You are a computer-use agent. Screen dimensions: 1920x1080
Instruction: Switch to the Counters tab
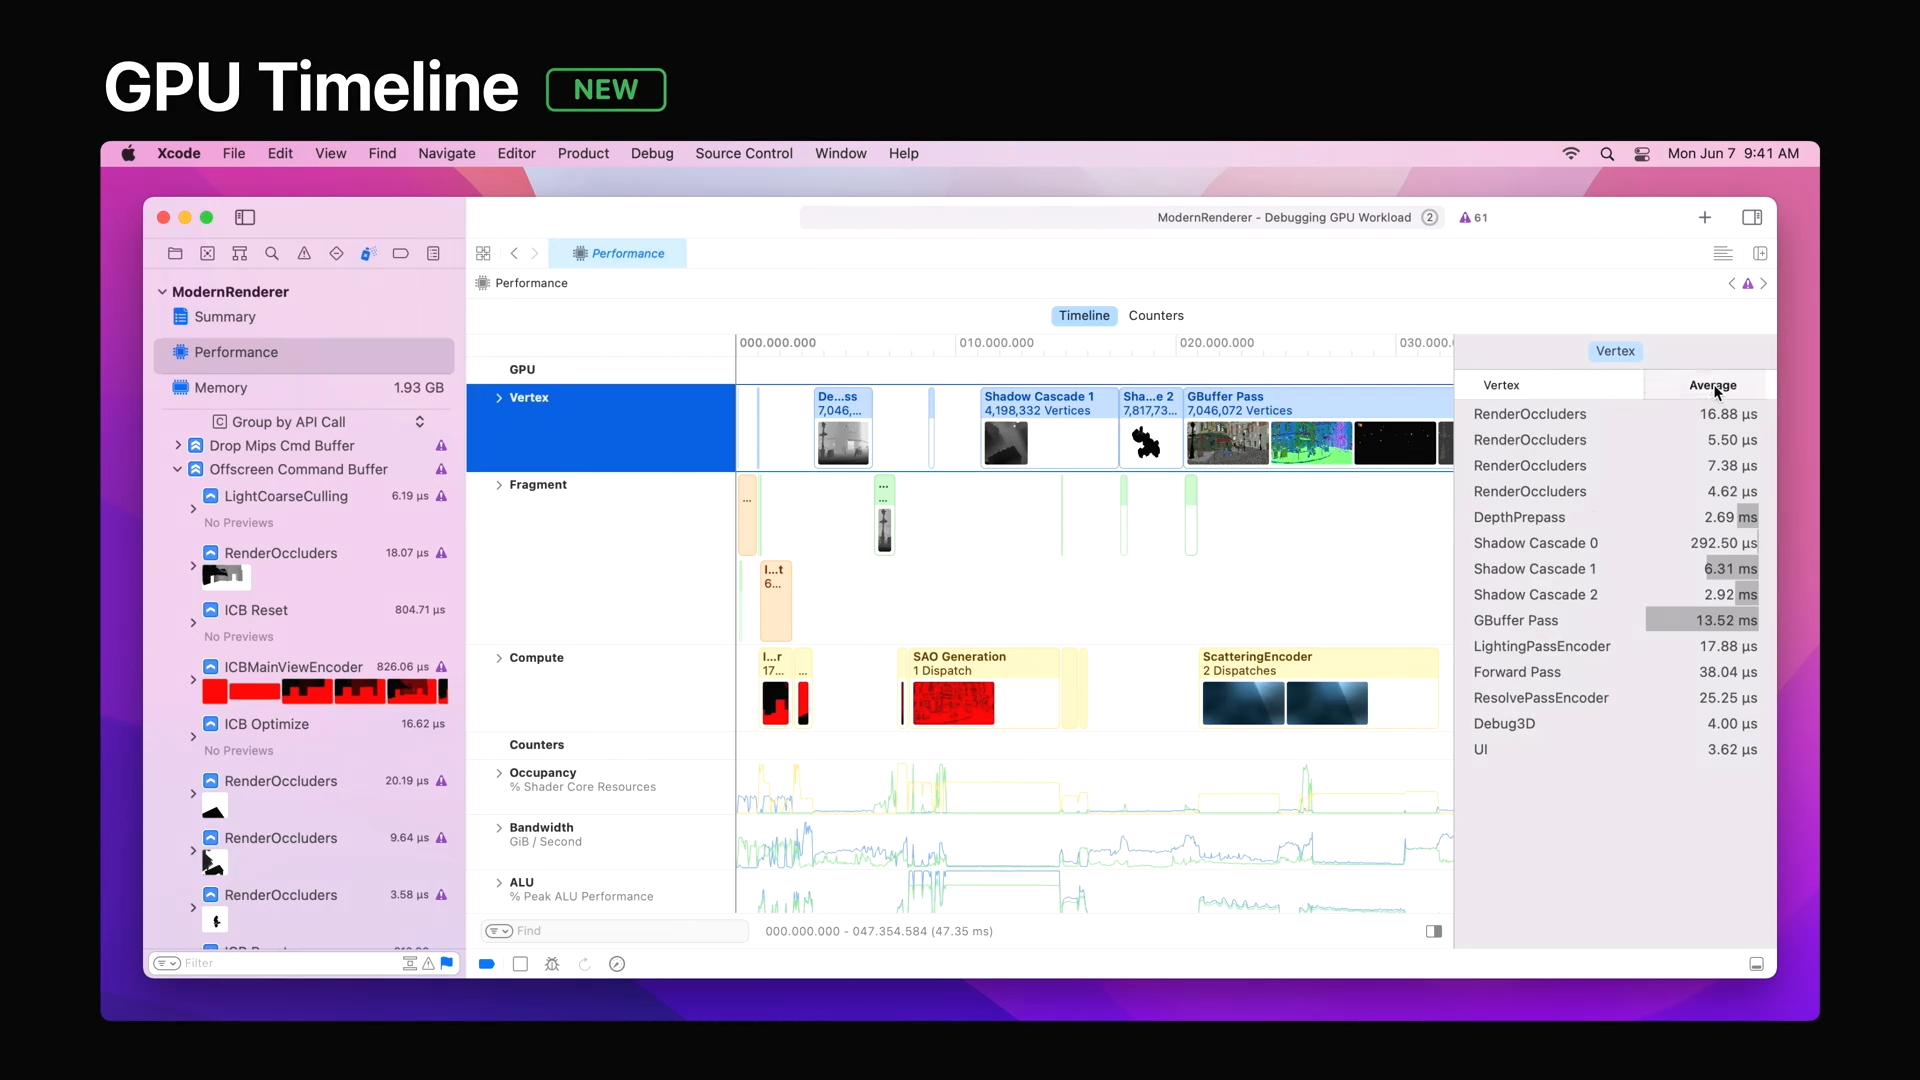click(1156, 316)
